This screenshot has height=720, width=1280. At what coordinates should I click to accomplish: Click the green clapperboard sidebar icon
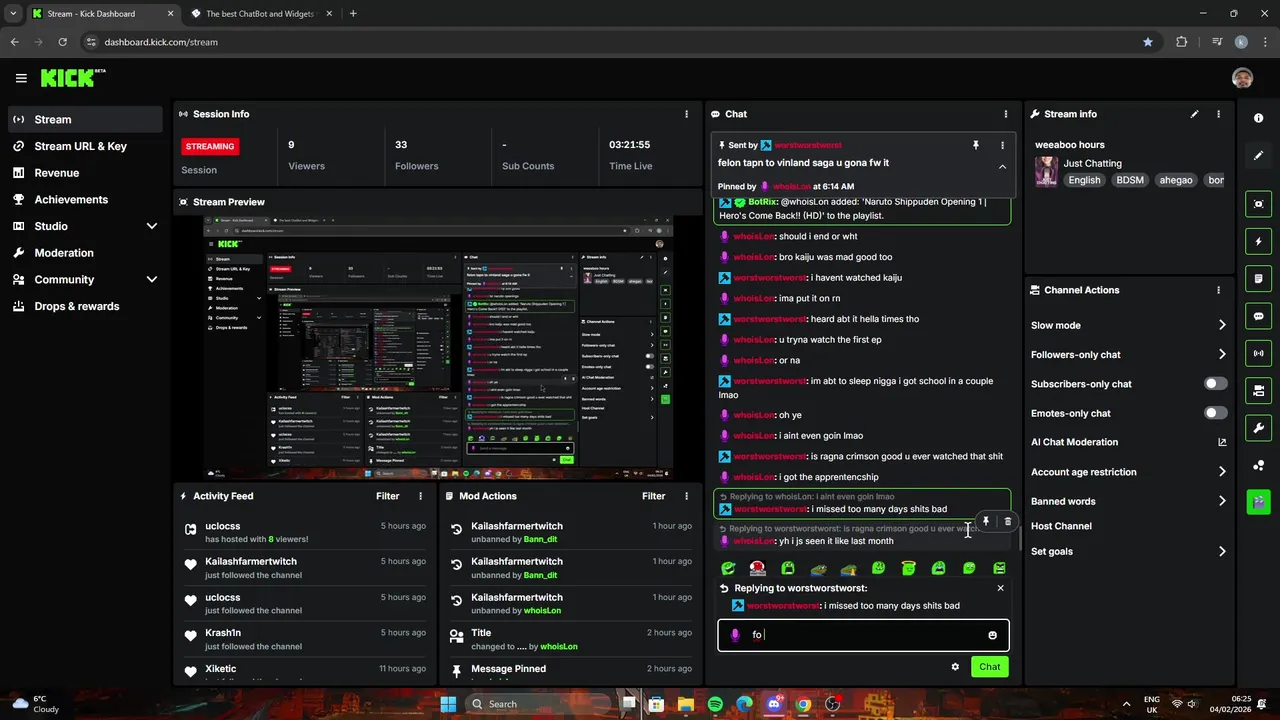[1258, 502]
